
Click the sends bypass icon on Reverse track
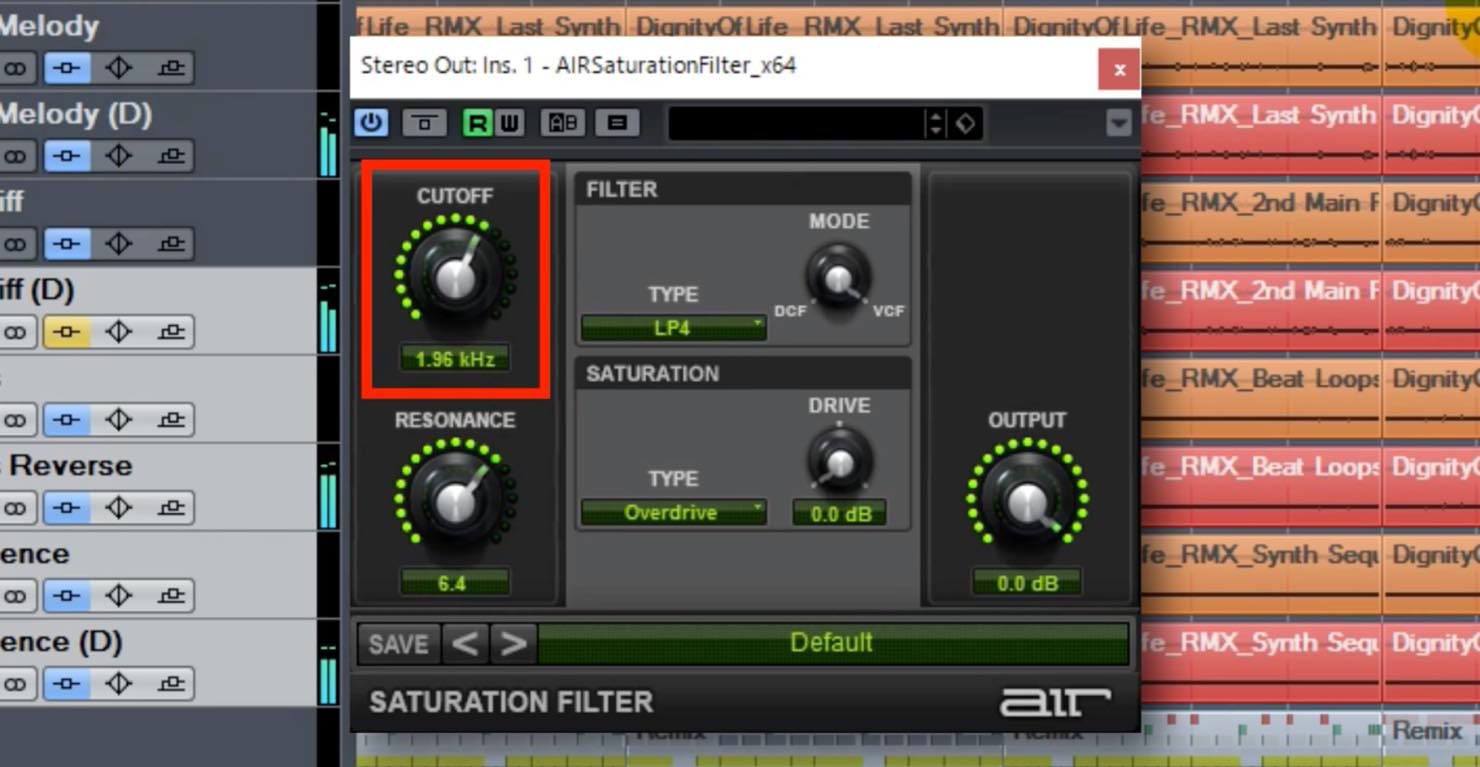(x=171, y=508)
